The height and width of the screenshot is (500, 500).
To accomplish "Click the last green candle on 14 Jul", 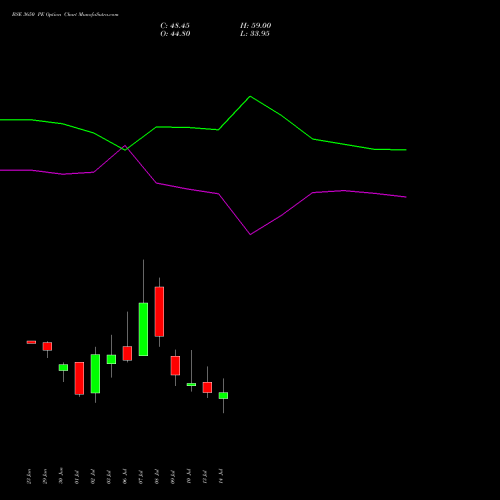I will [x=223, y=396].
